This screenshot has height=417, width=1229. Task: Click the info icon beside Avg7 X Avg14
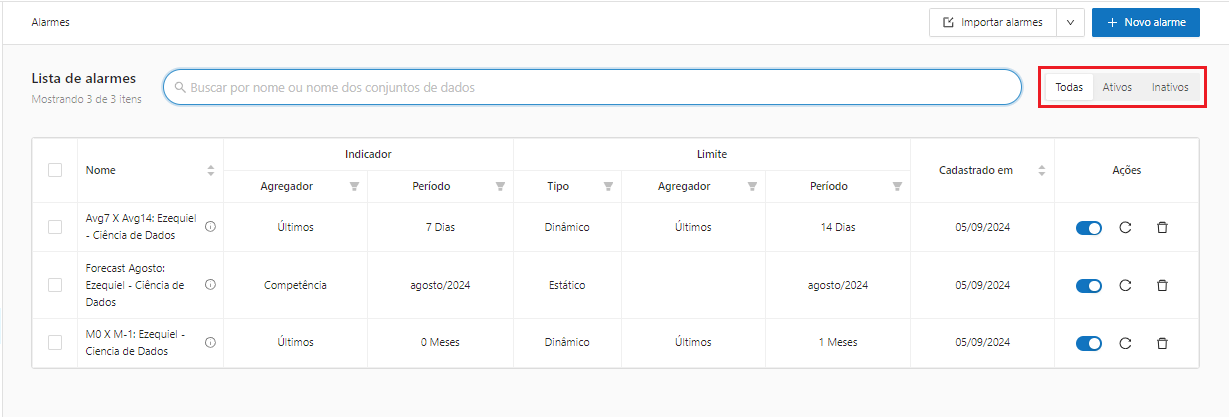coord(210,227)
